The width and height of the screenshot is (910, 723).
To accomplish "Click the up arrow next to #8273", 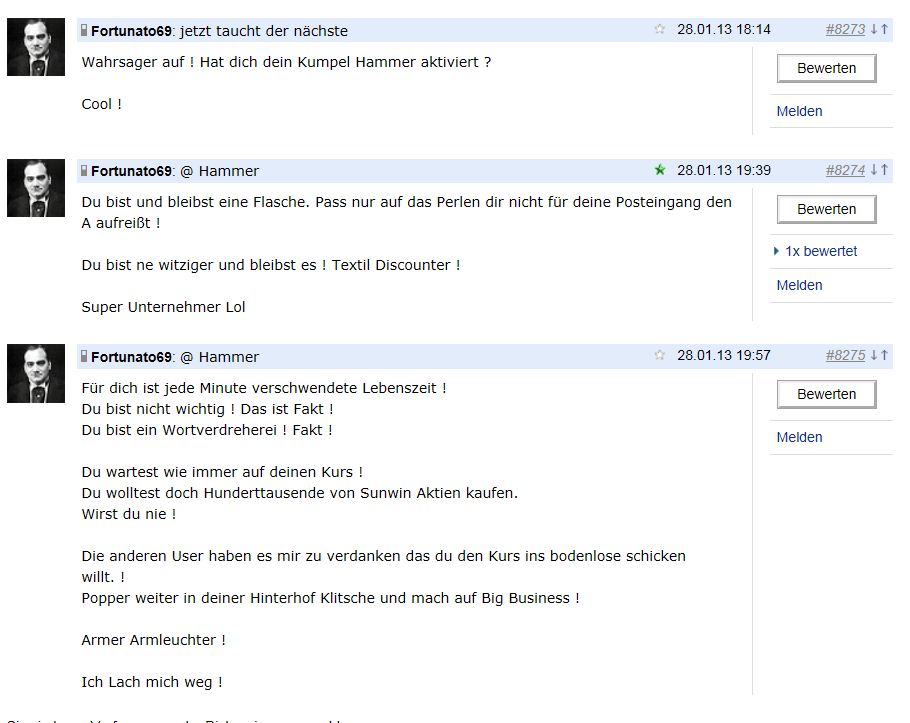I will 884,29.
